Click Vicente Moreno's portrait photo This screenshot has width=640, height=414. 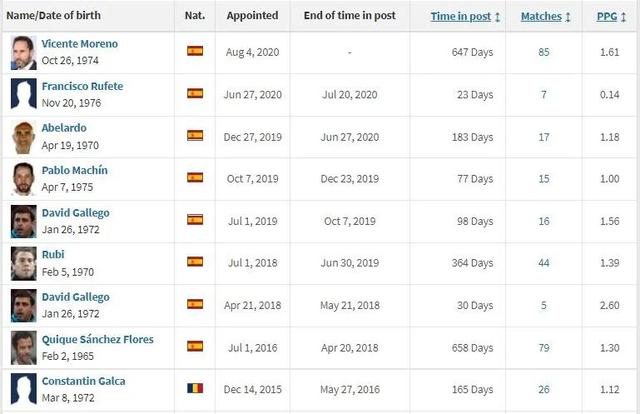point(24,53)
